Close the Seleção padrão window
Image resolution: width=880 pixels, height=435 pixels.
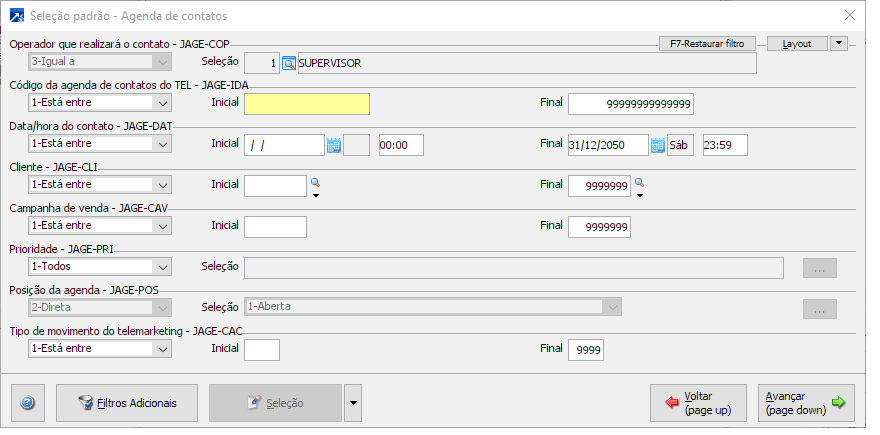pyautogui.click(x=850, y=16)
